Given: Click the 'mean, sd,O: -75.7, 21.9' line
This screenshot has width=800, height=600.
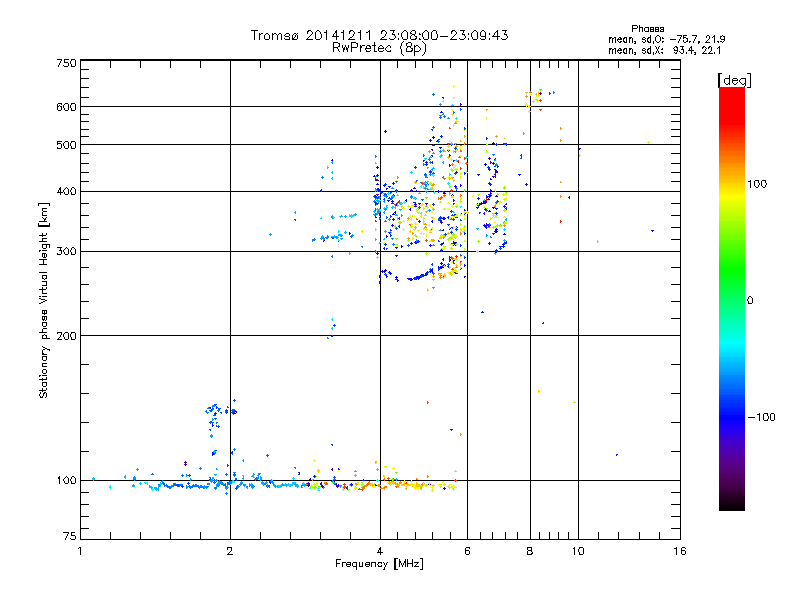Looking at the screenshot, I should 666,39.
